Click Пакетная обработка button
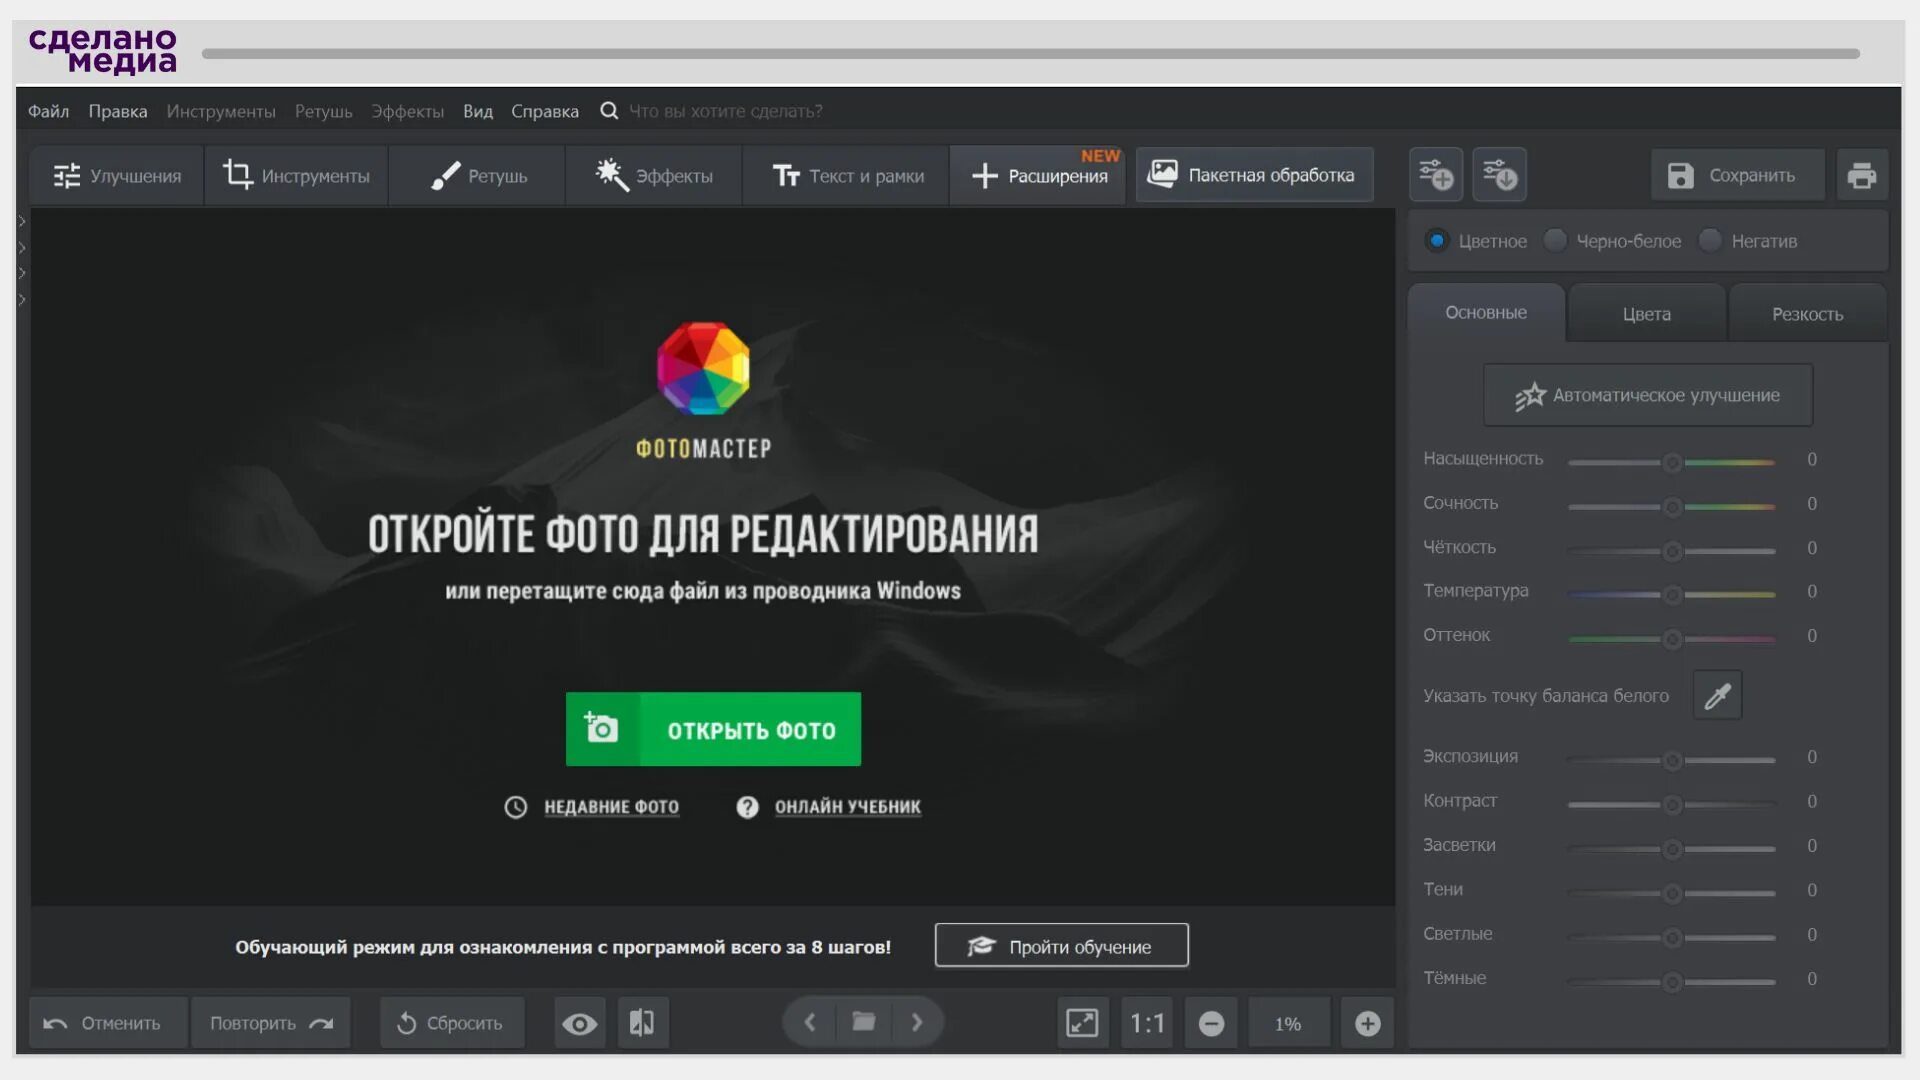The height and width of the screenshot is (1080, 1920). click(x=1254, y=175)
